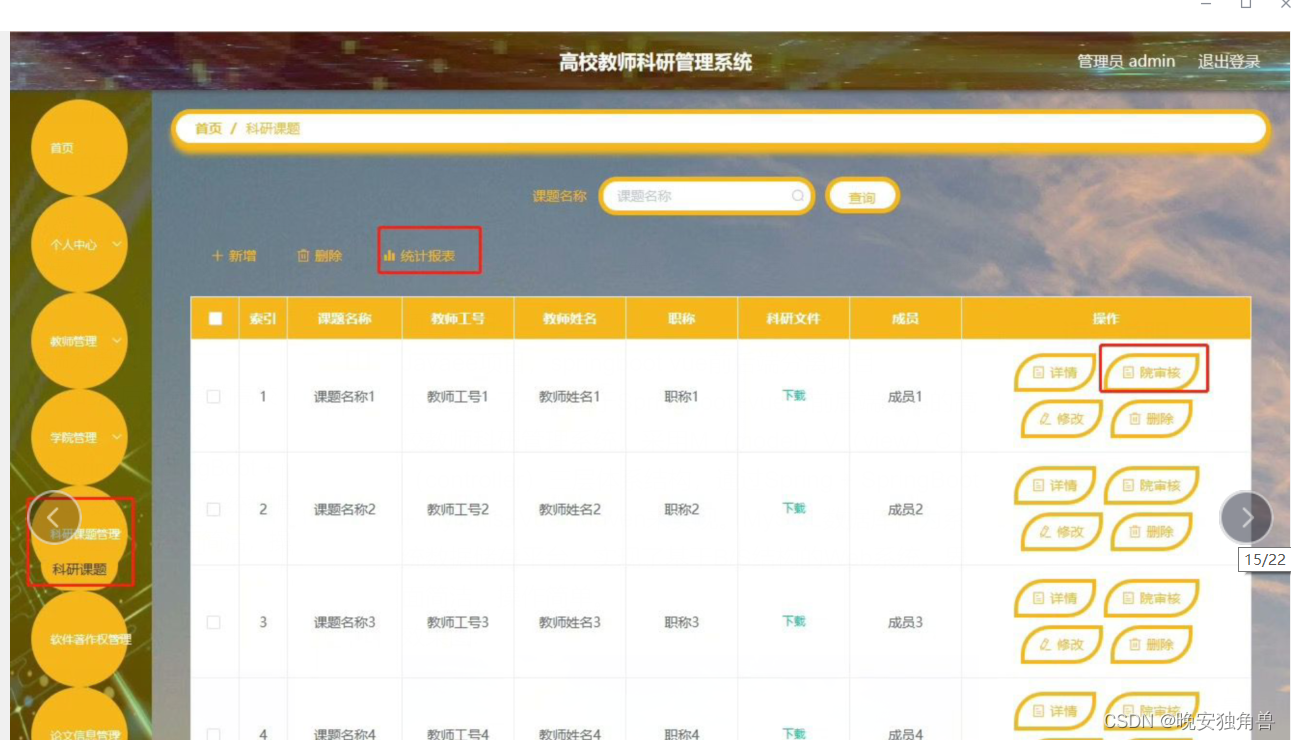1291x740 pixels.
Task: Click cell 课题名称2
Action: (345, 510)
